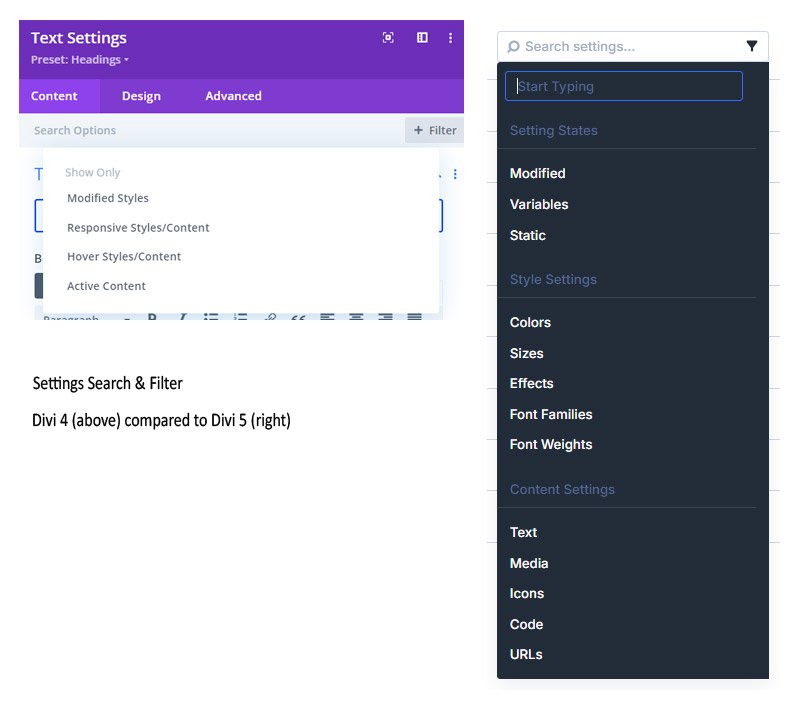This screenshot has width=800, height=710.
Task: Click the Show Only label
Action: click(x=92, y=172)
